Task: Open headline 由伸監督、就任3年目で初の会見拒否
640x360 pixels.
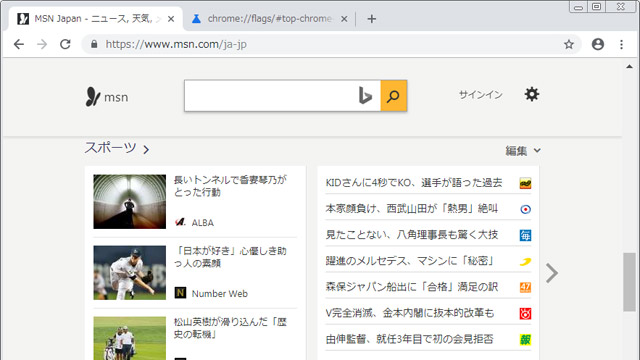Action: (409, 339)
